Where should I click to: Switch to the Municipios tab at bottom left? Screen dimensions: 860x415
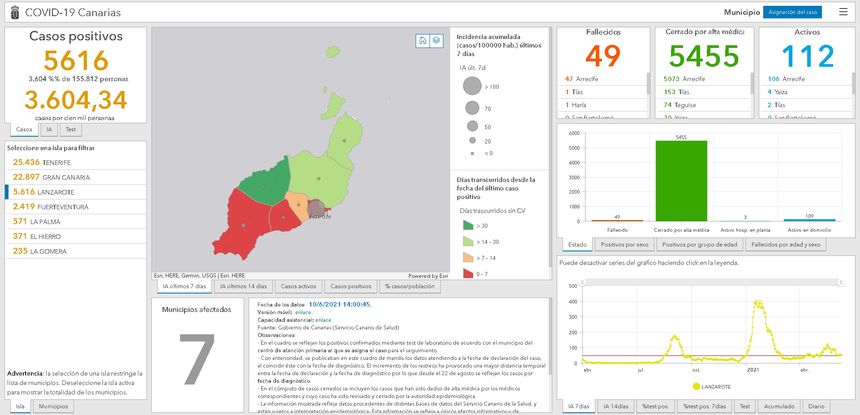pos(50,407)
